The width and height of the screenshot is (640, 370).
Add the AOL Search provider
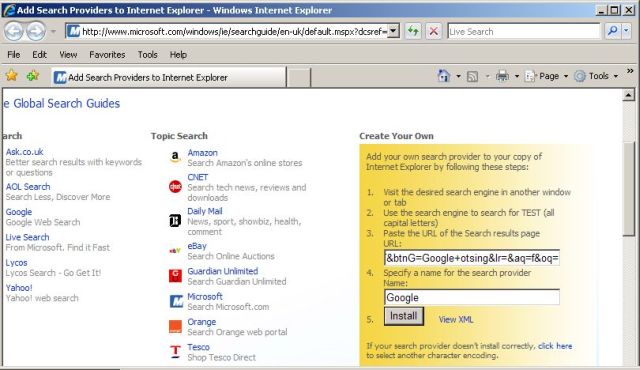click(28, 187)
